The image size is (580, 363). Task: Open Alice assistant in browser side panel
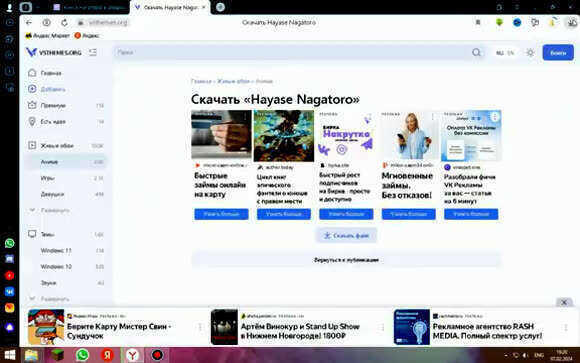[x=10, y=327]
